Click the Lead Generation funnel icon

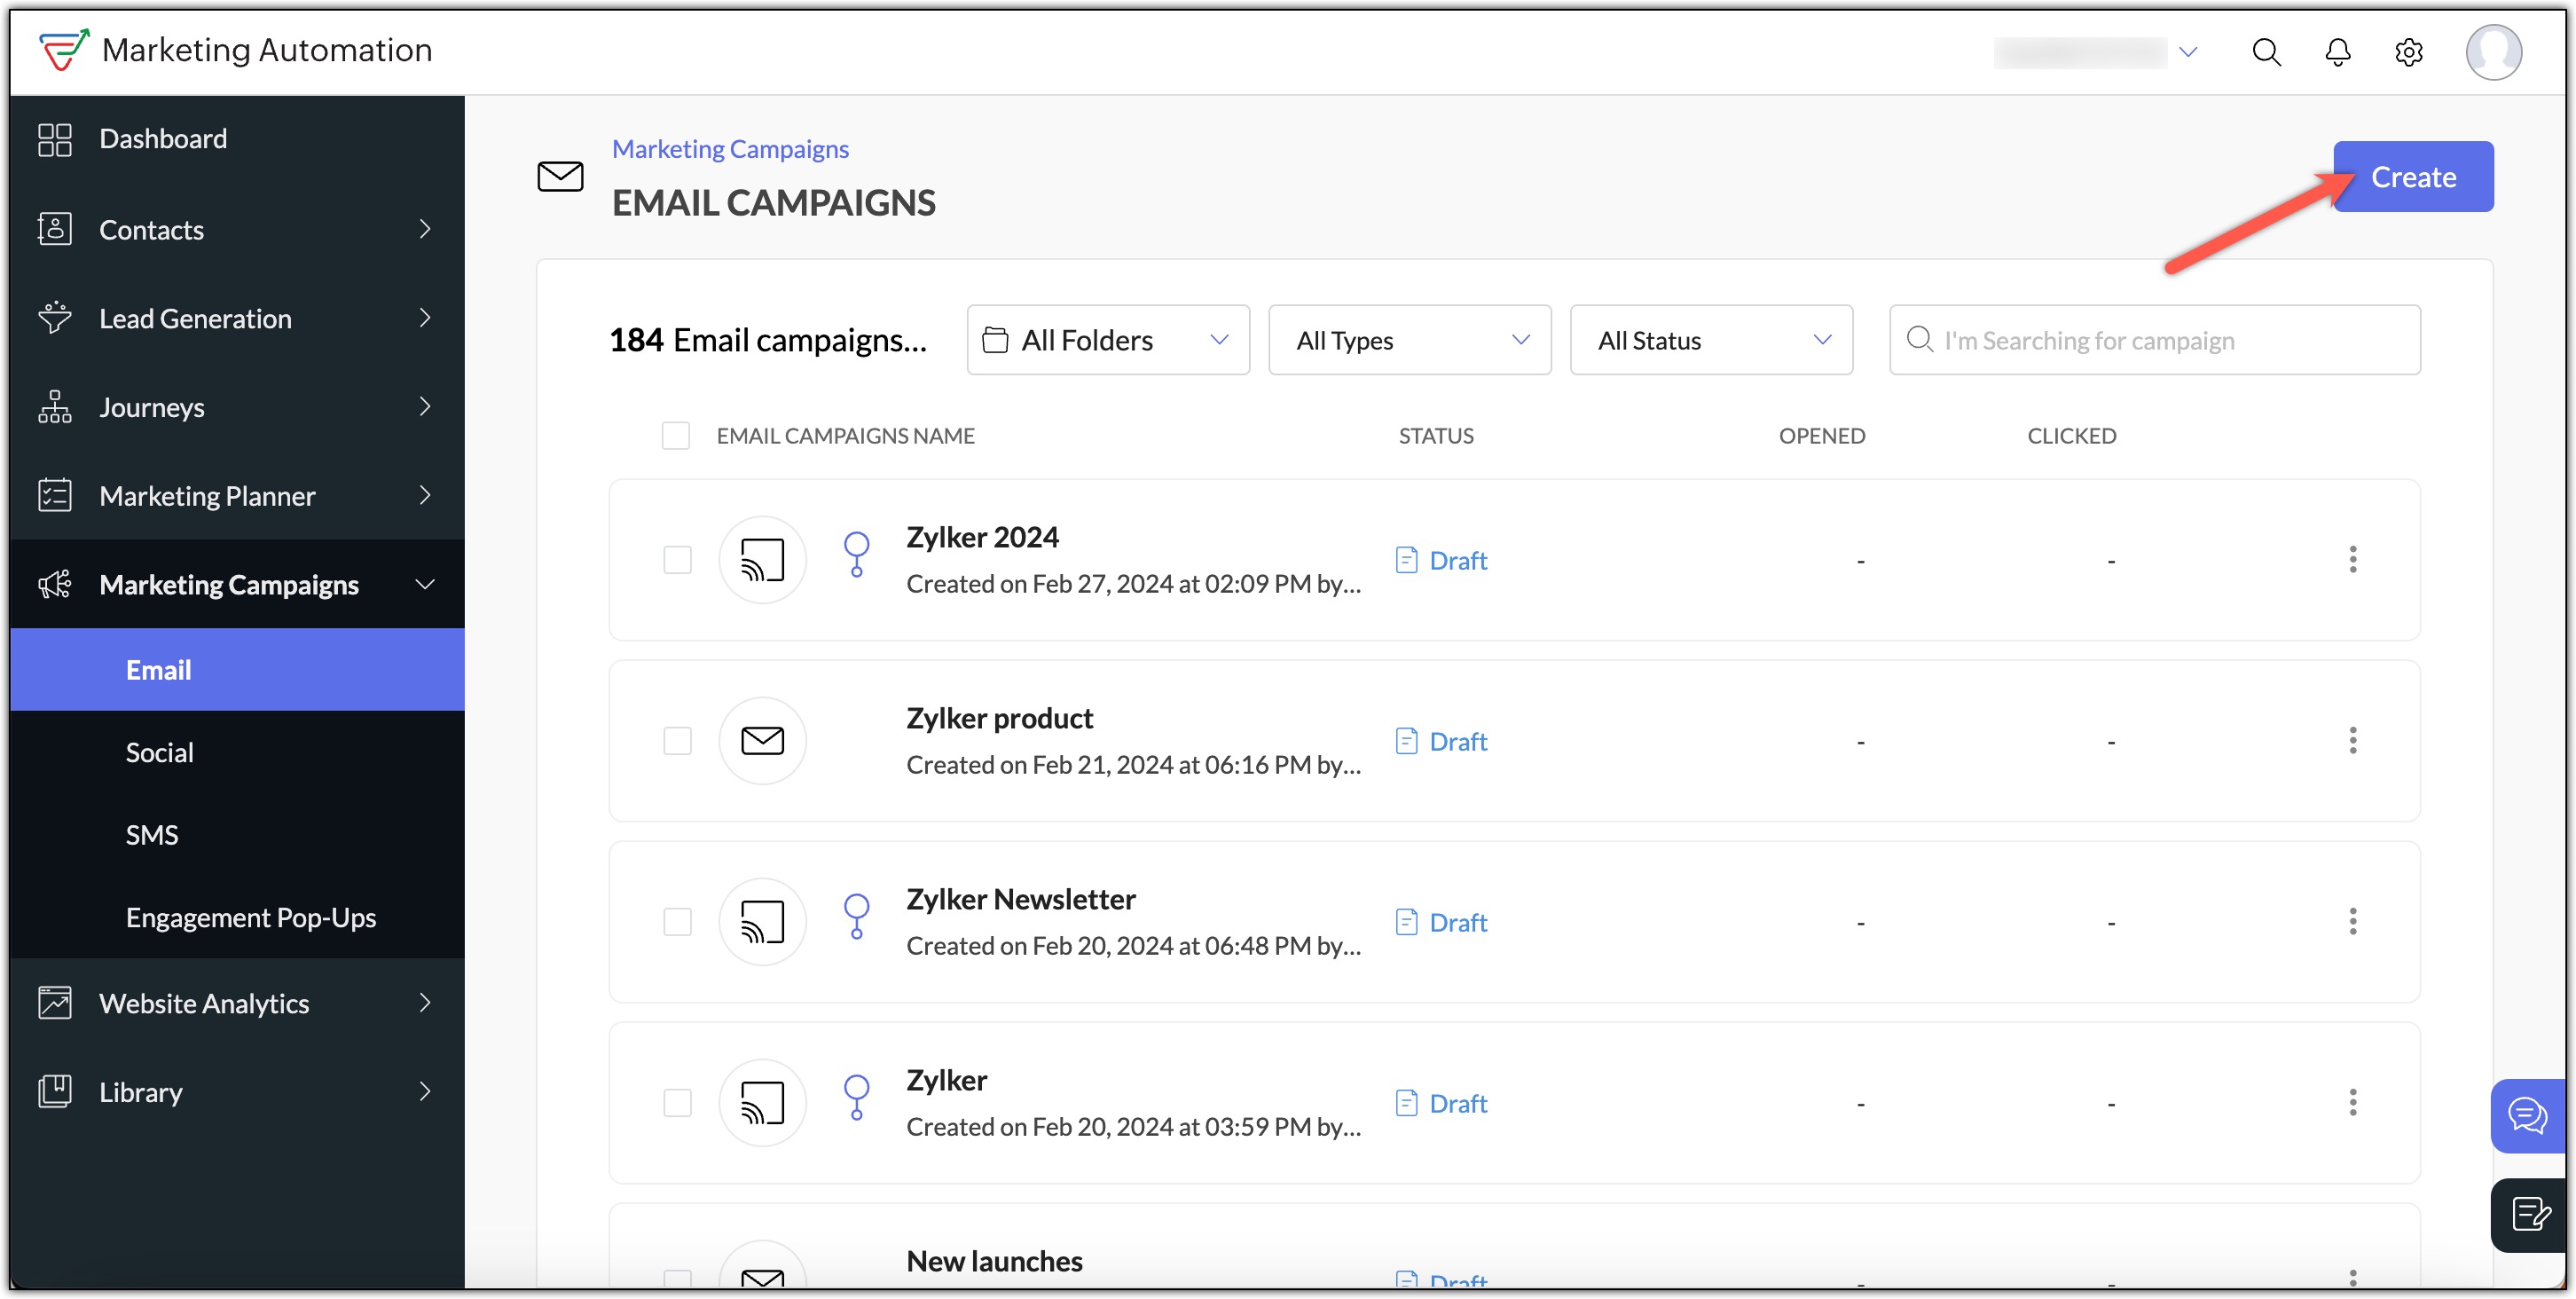click(x=55, y=318)
